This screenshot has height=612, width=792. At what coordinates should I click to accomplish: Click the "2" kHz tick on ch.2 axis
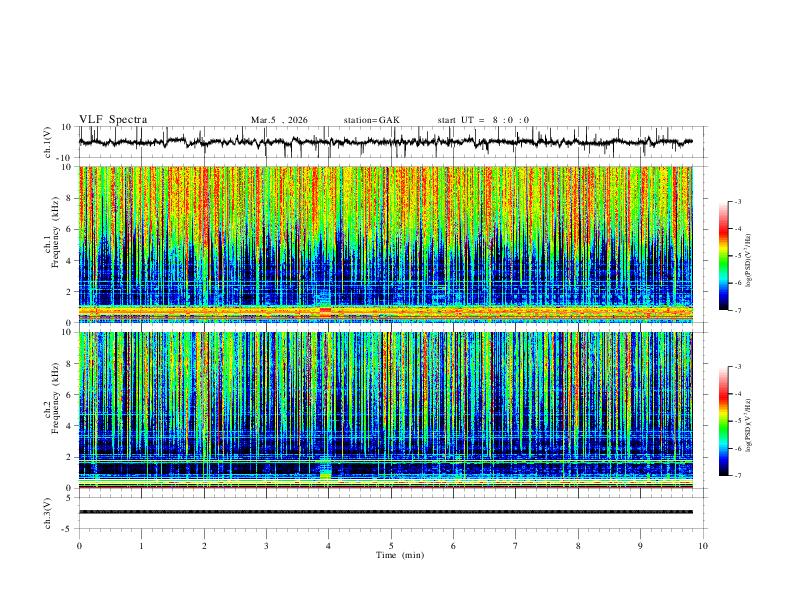pyautogui.click(x=70, y=457)
